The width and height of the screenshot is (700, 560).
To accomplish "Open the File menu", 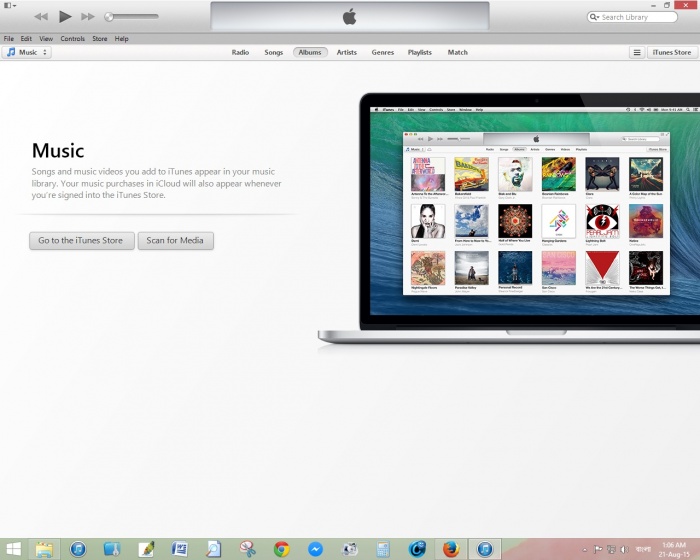I will pyautogui.click(x=9, y=39).
